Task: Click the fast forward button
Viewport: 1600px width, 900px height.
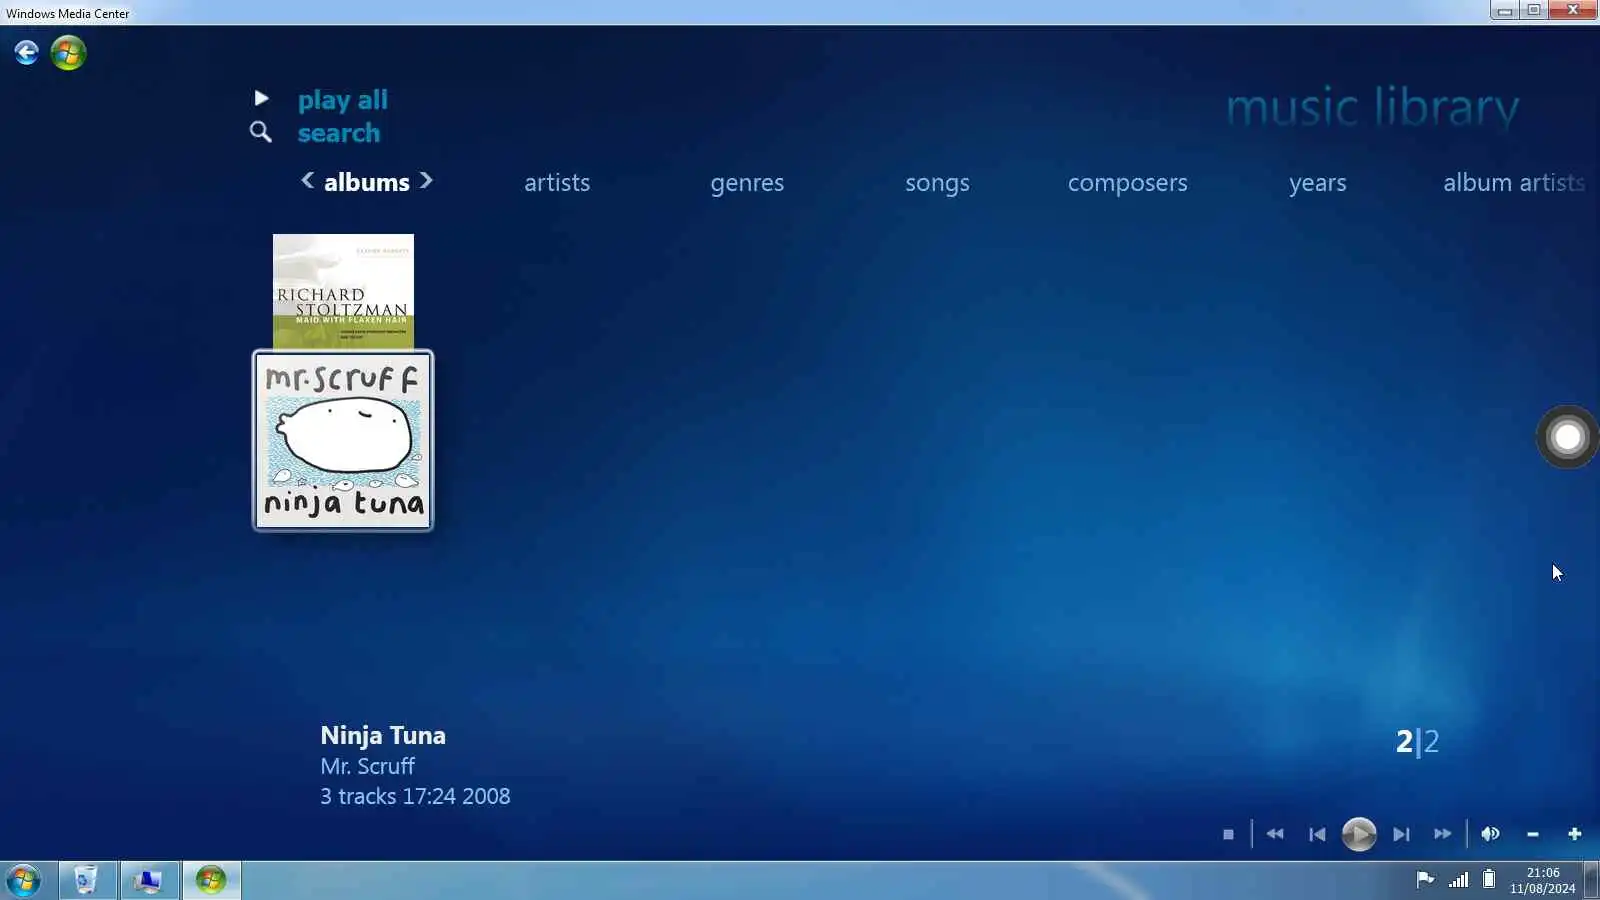Action: [1442, 834]
